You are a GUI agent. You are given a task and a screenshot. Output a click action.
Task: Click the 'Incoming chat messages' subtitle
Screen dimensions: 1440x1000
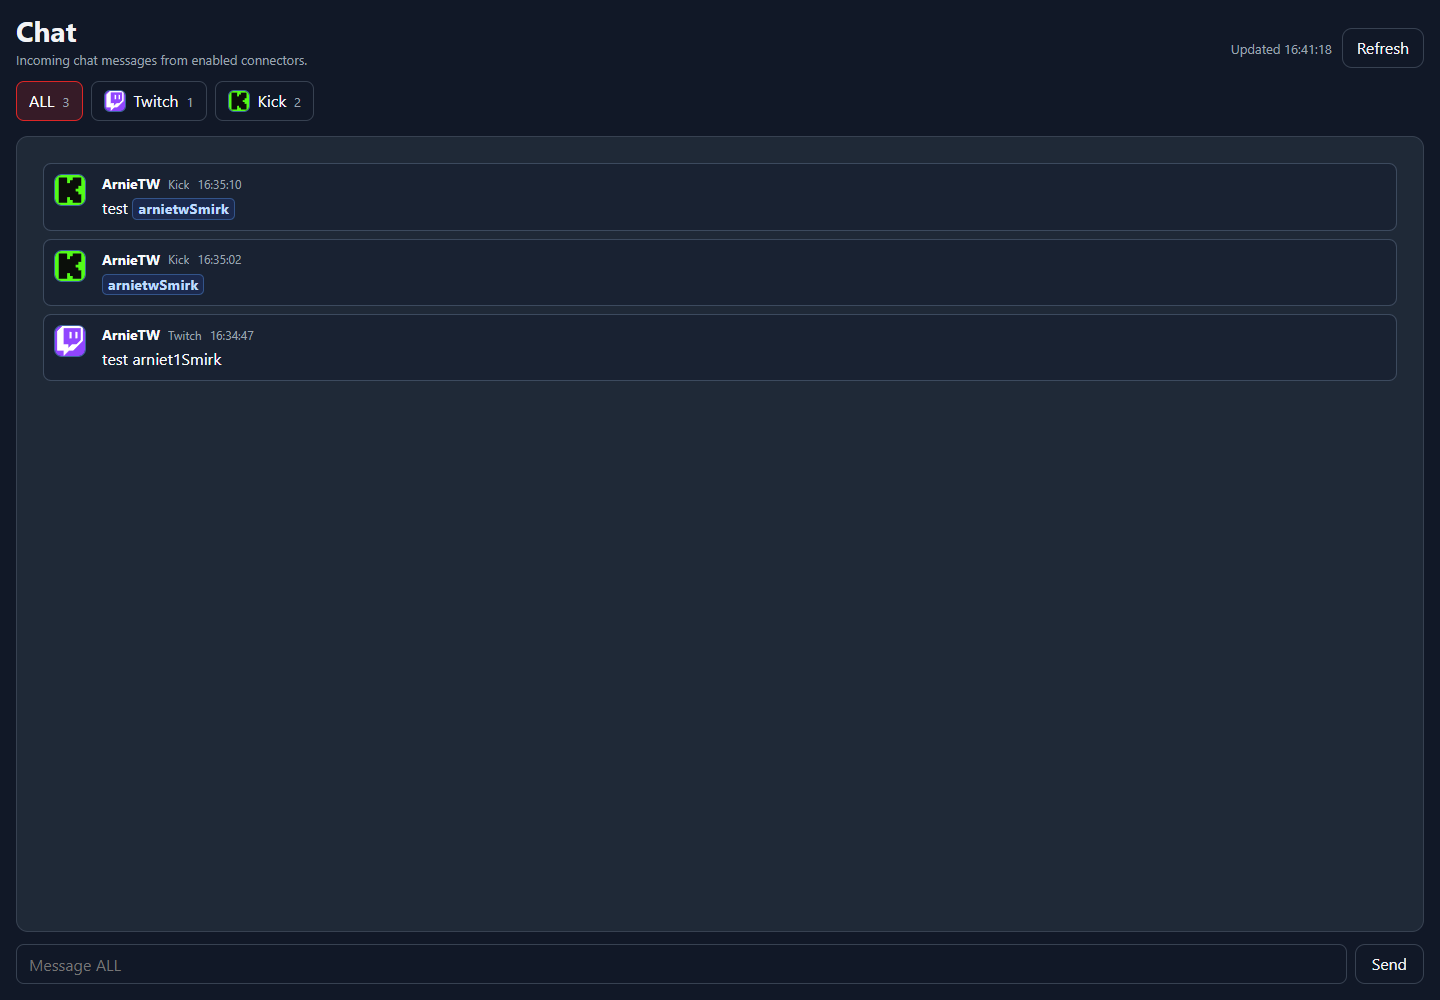click(162, 61)
